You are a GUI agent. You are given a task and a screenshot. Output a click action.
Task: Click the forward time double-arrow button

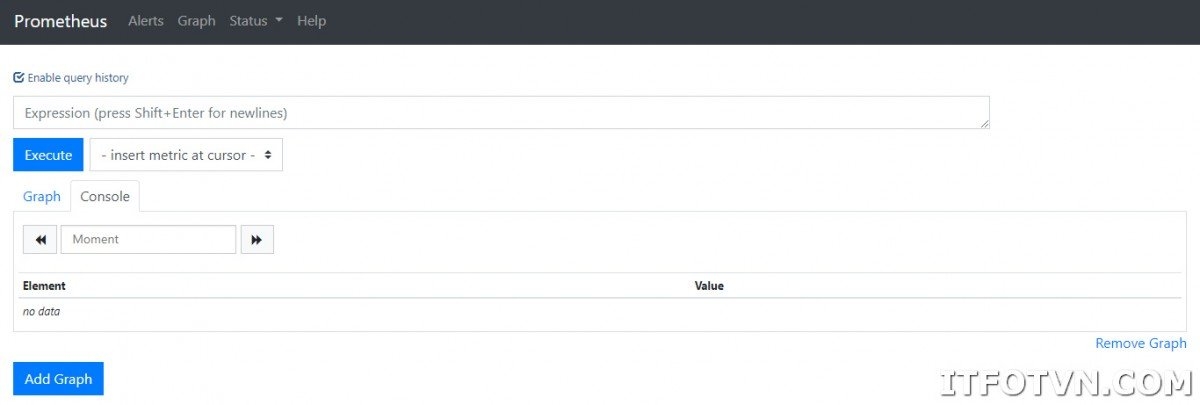tap(257, 240)
